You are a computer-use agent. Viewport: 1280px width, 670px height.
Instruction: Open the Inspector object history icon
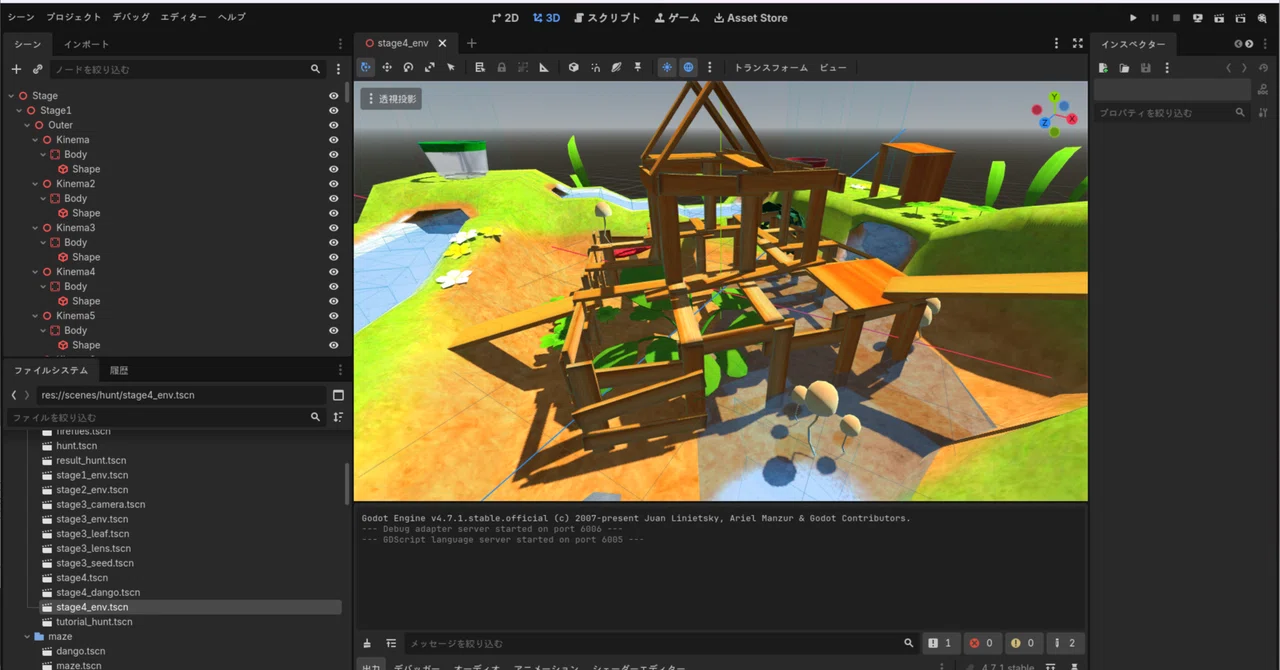tap(1263, 68)
